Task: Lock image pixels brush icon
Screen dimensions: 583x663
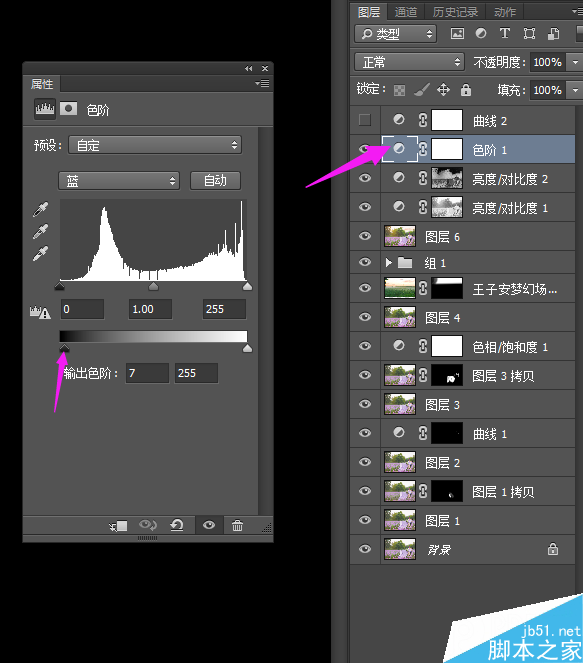Action: pyautogui.click(x=422, y=90)
